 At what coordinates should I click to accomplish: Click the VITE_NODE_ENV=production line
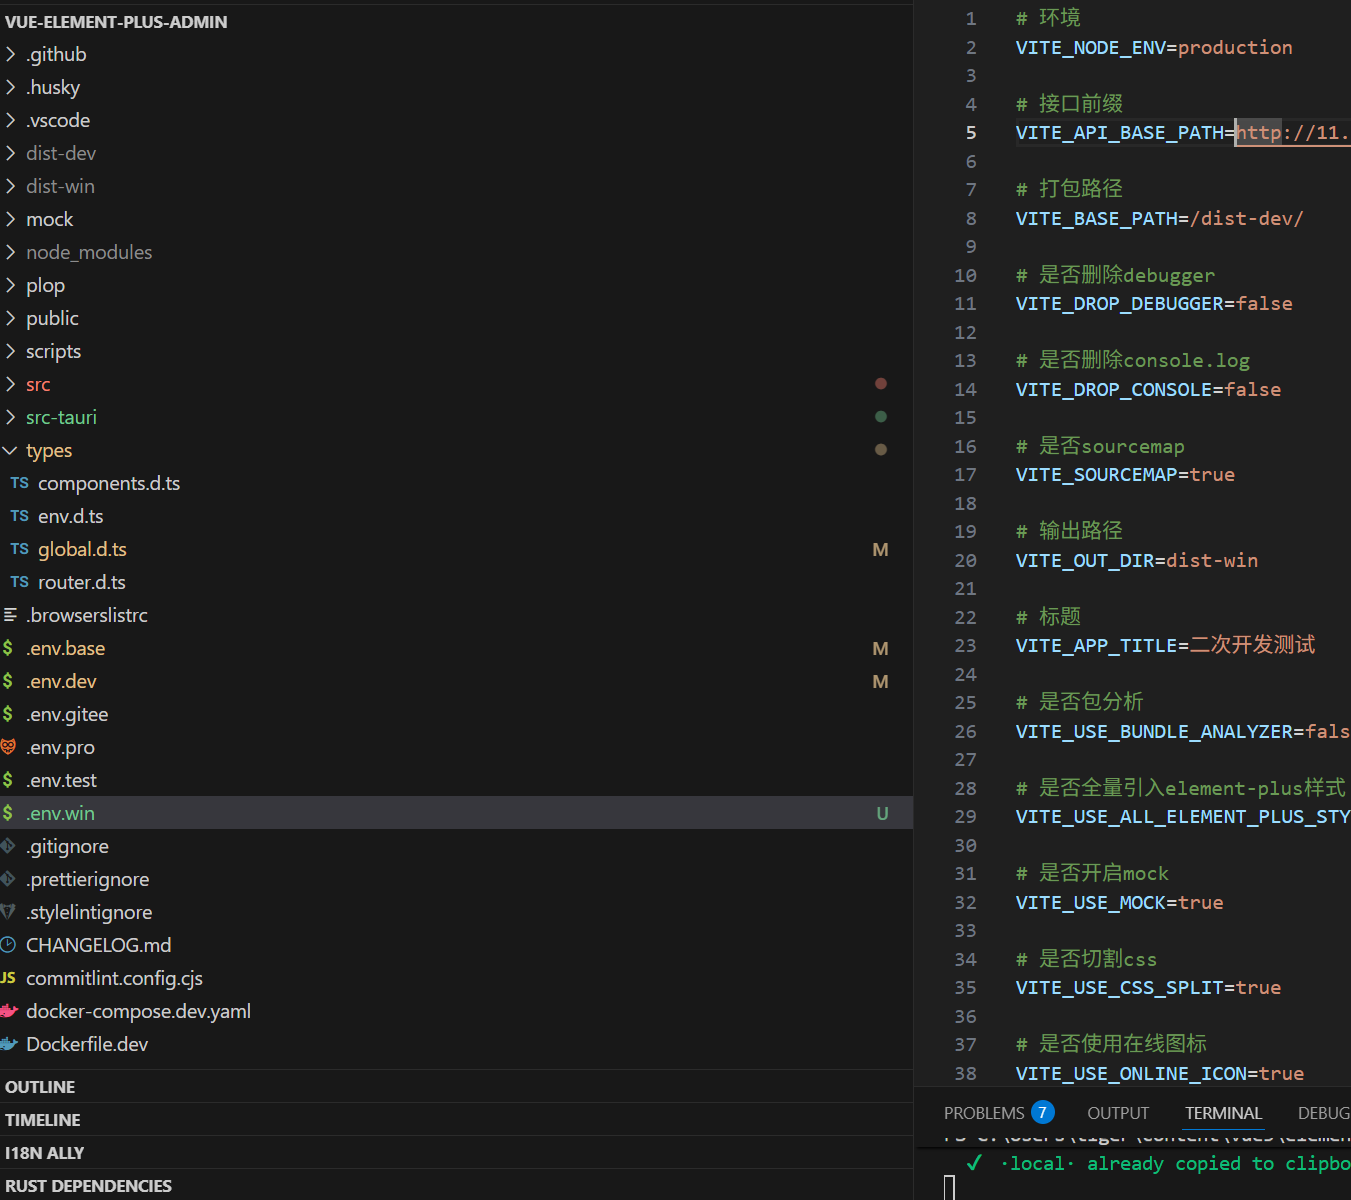(x=1154, y=48)
